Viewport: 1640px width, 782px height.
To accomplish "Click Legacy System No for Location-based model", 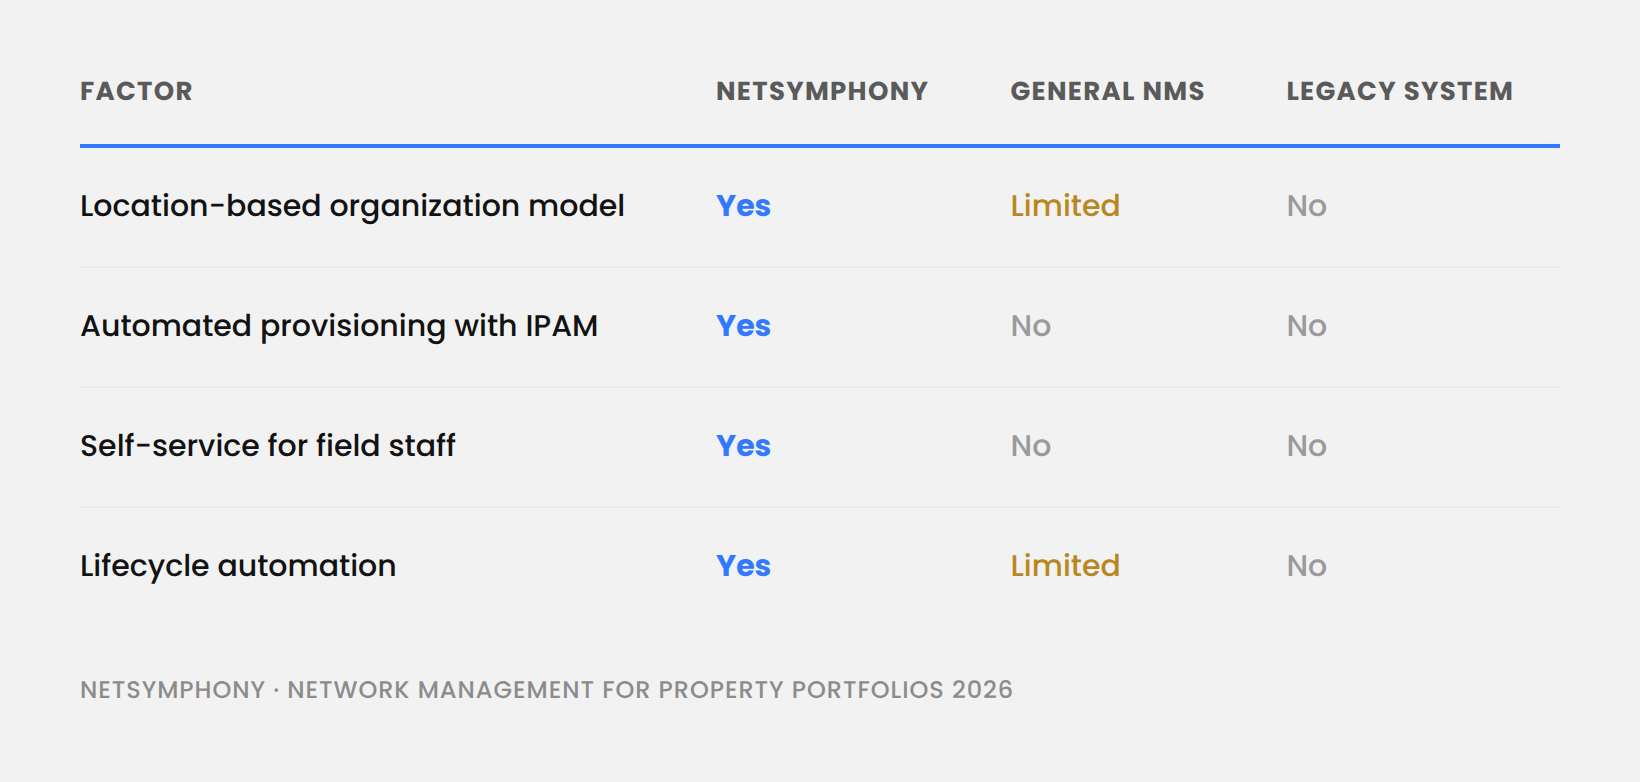I will coord(1306,206).
